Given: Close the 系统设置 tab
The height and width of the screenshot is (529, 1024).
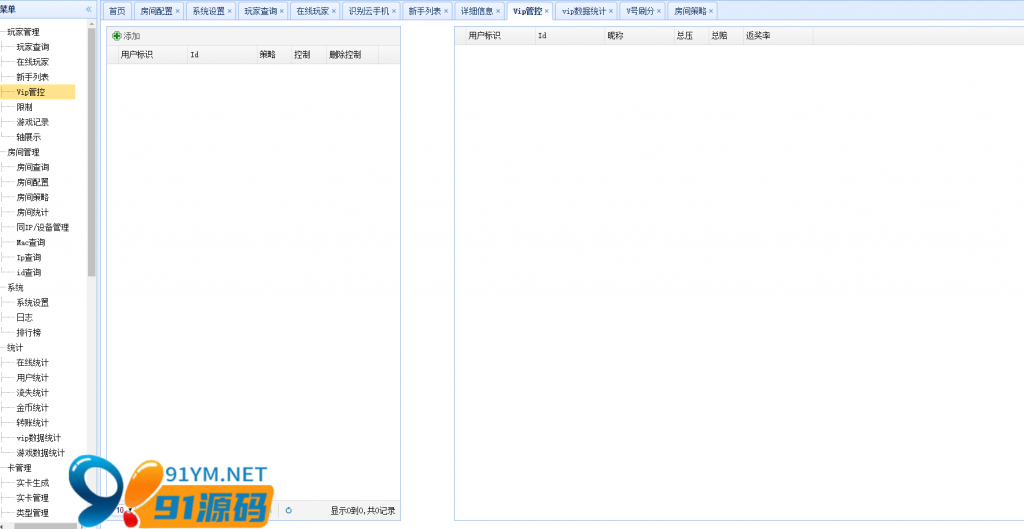Looking at the screenshot, I should pyautogui.click(x=229, y=11).
